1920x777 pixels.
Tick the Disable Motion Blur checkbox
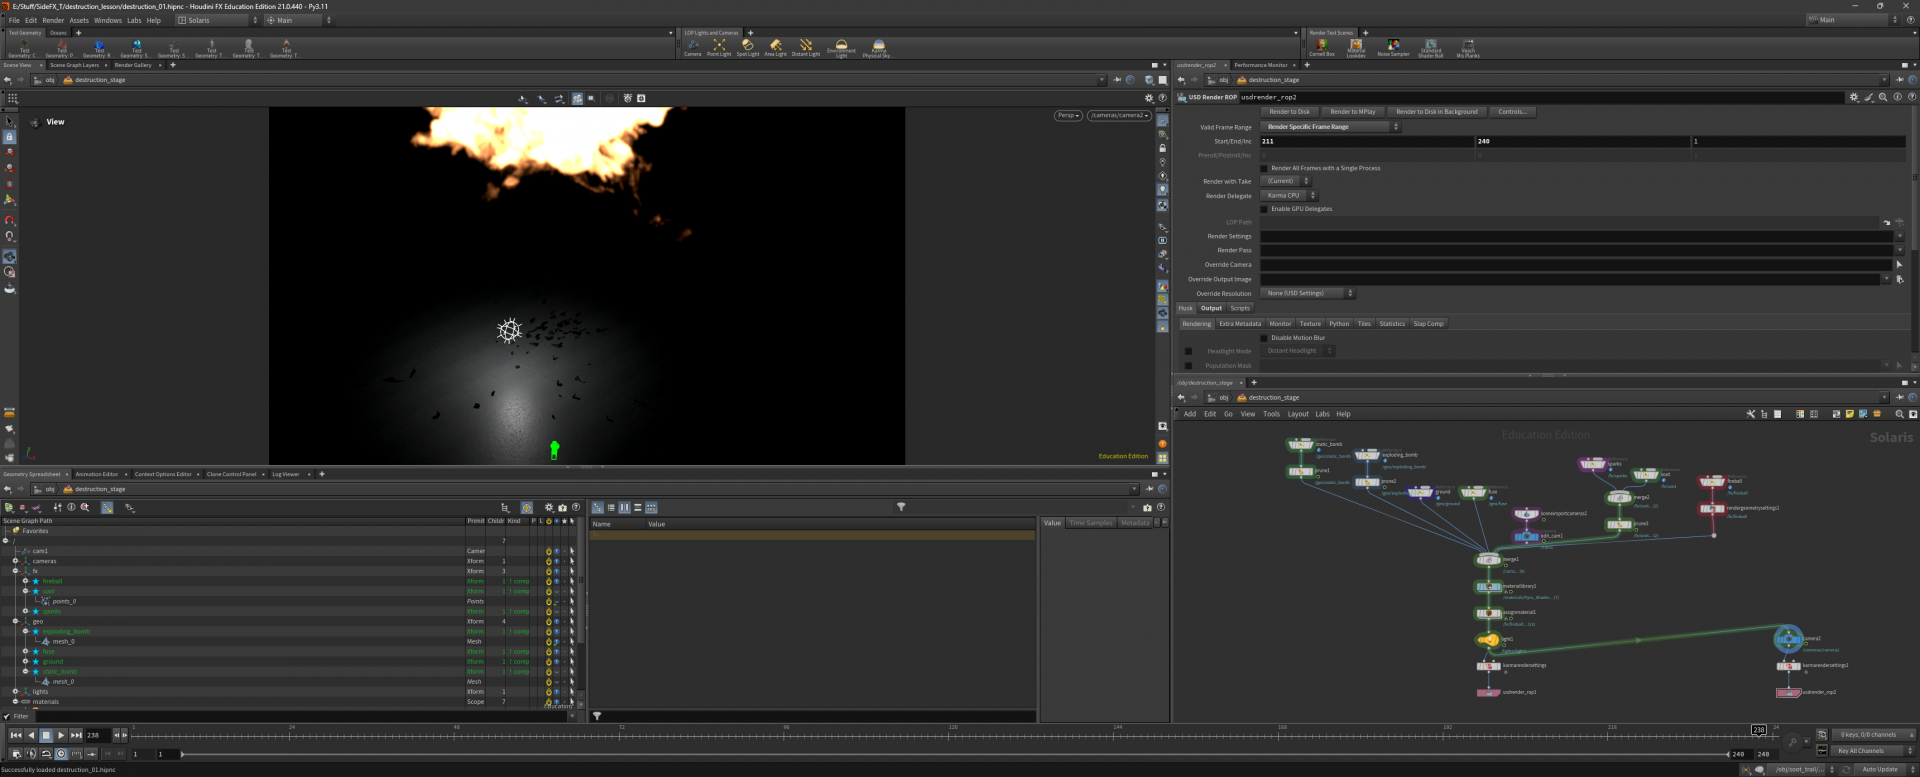(x=1264, y=338)
